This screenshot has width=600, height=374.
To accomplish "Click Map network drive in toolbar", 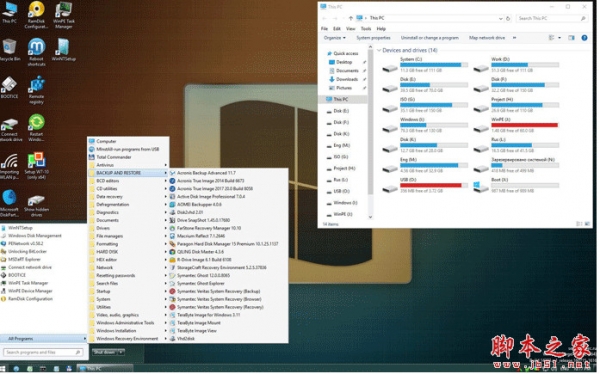I will [x=488, y=38].
